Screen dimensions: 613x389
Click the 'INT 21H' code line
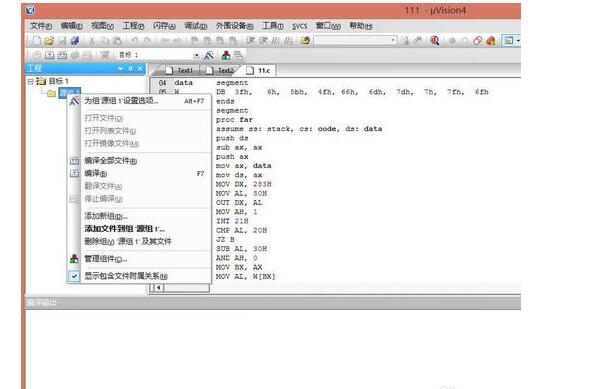(x=232, y=221)
